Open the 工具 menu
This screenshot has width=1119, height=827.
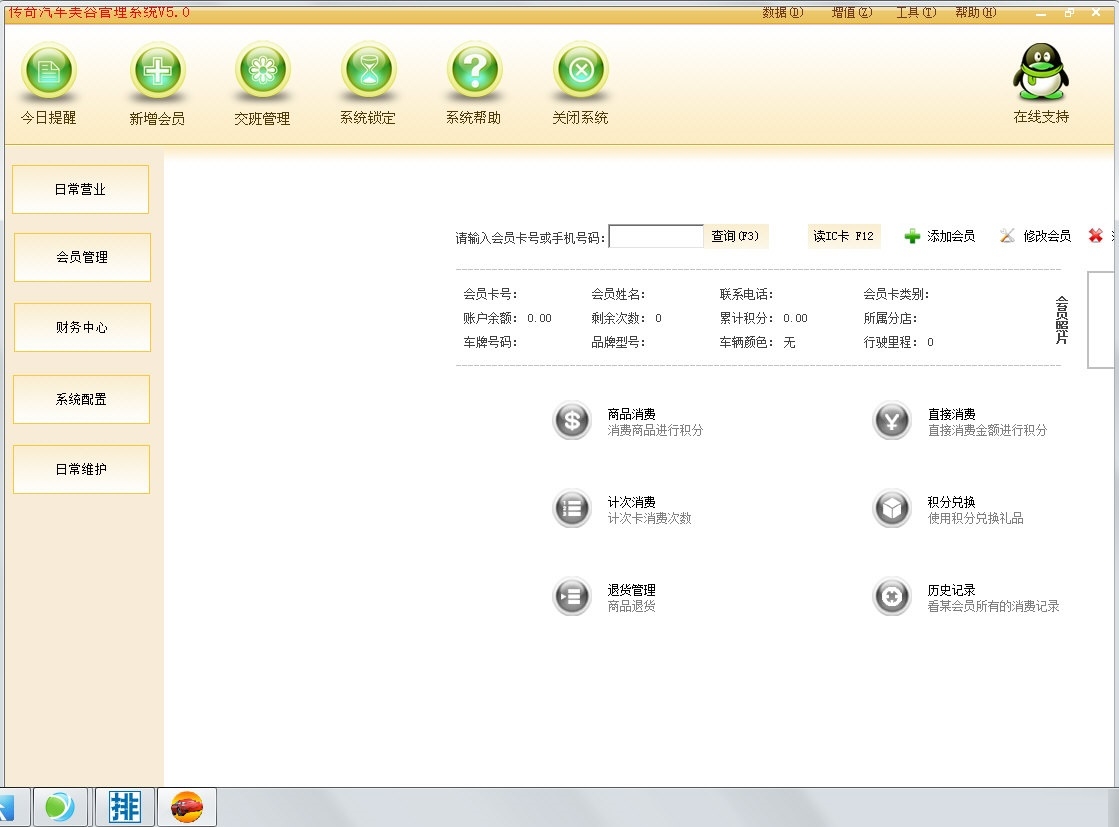(x=915, y=13)
